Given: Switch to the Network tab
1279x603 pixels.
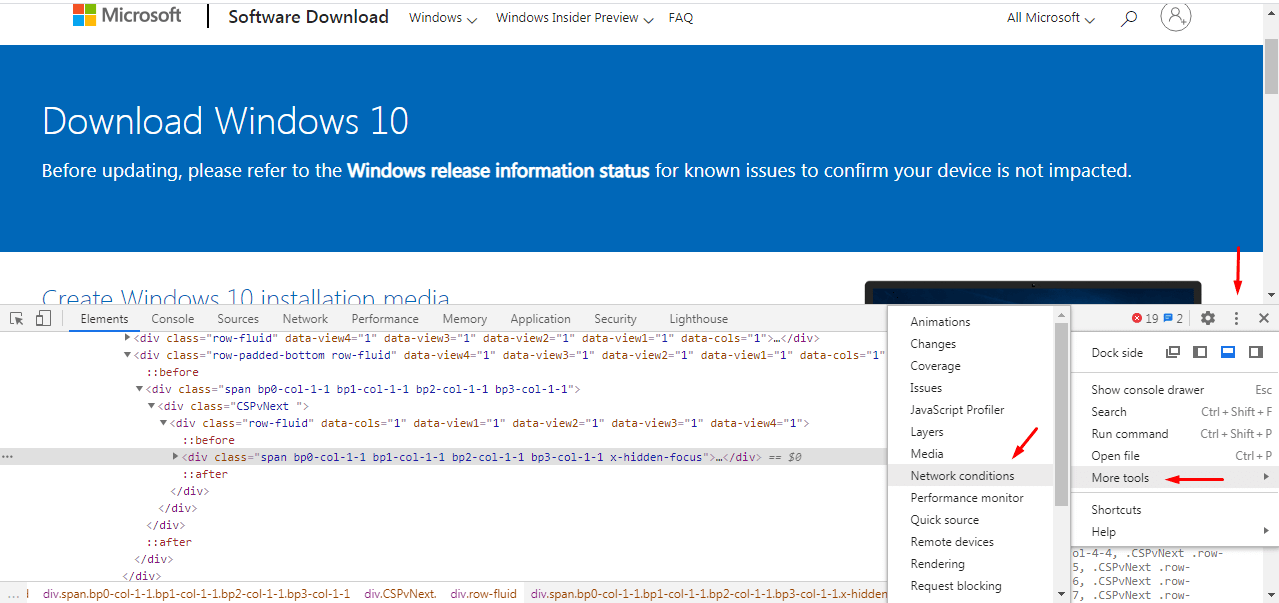Looking at the screenshot, I should point(305,319).
